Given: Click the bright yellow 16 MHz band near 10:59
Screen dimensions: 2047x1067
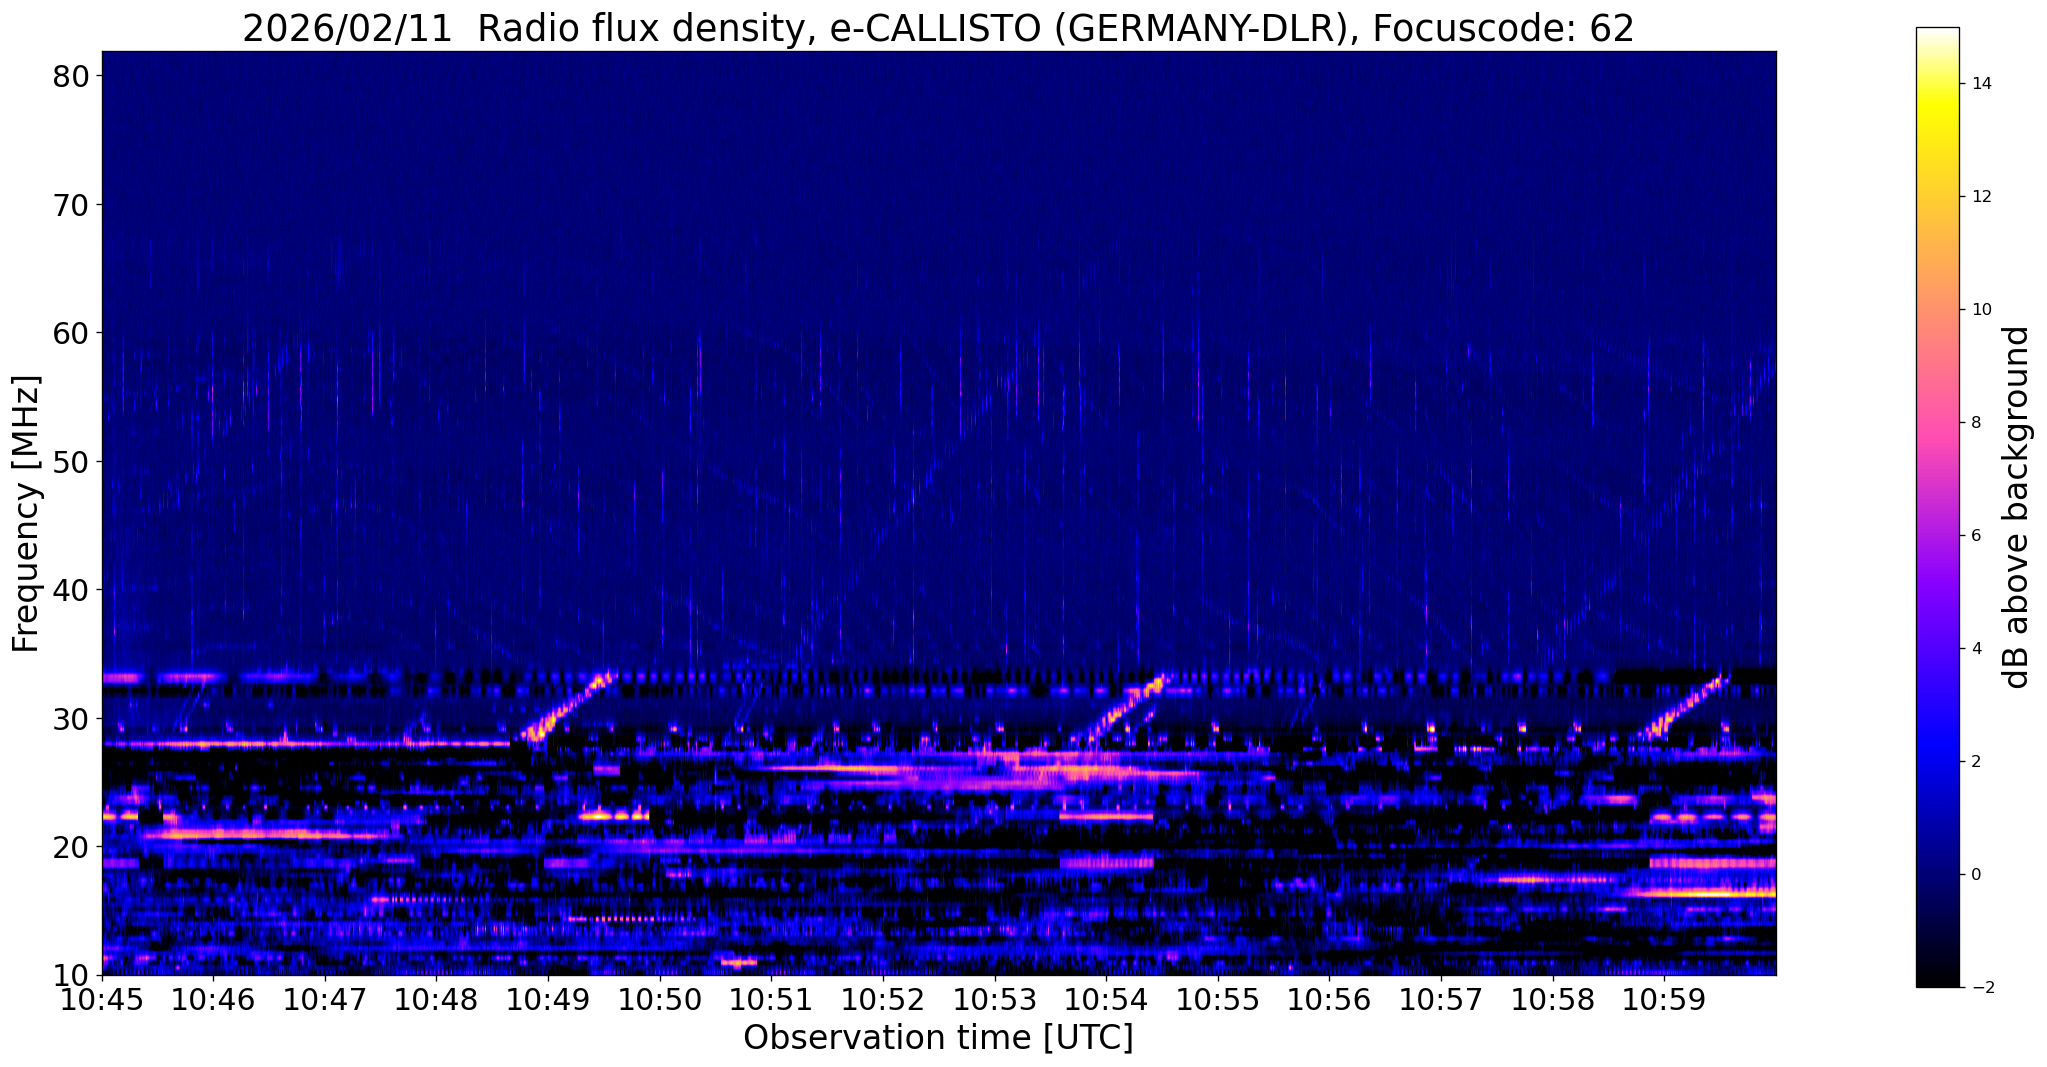Looking at the screenshot, I should coord(1703,892).
